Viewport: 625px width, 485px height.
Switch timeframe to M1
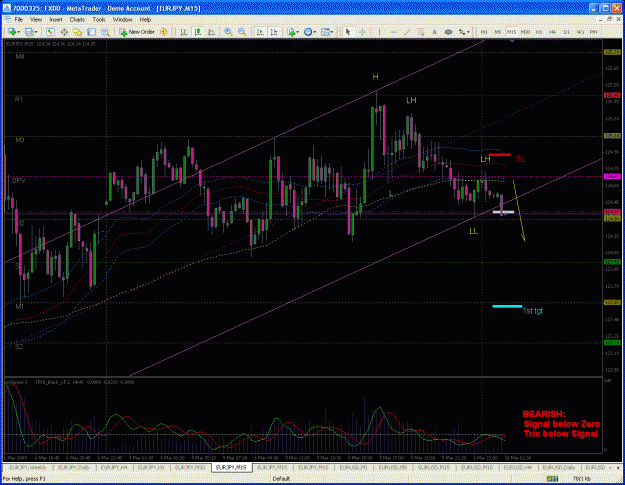(484, 32)
